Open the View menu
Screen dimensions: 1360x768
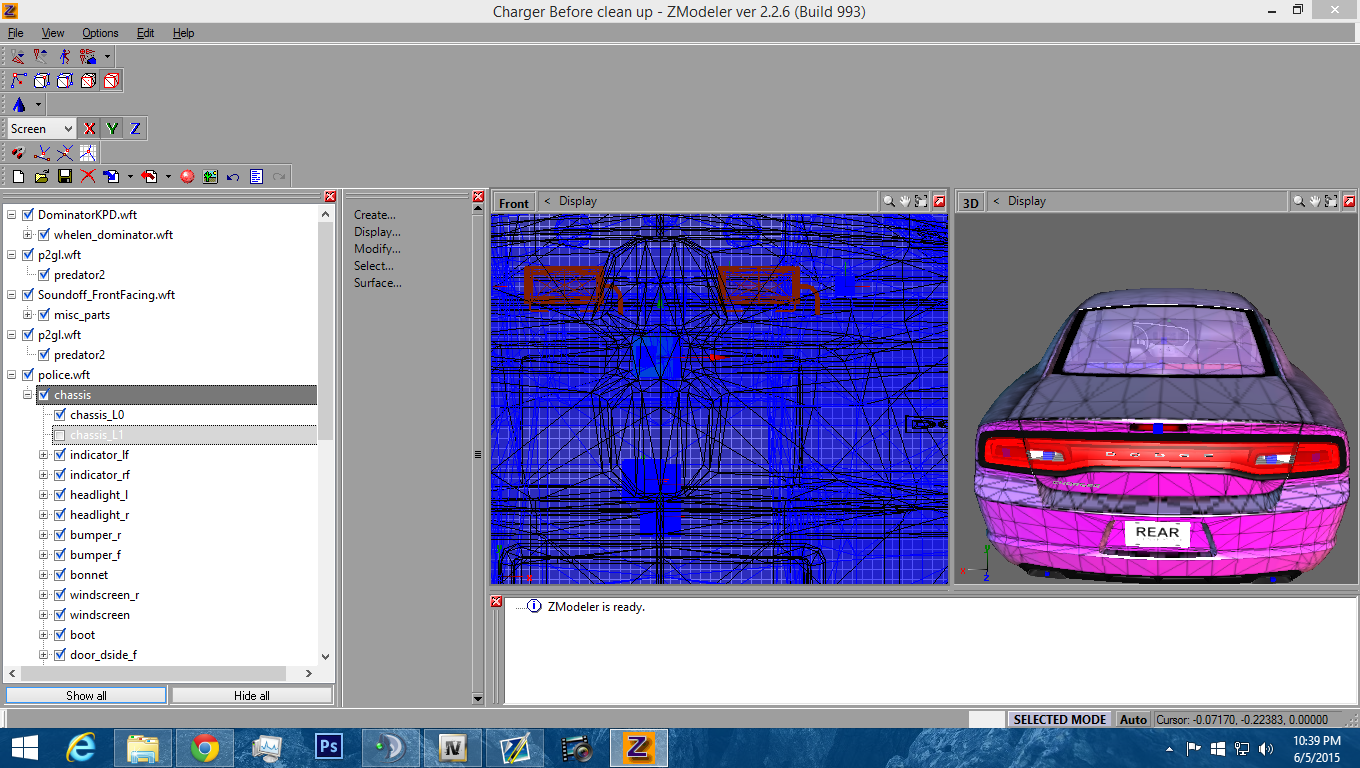click(53, 33)
